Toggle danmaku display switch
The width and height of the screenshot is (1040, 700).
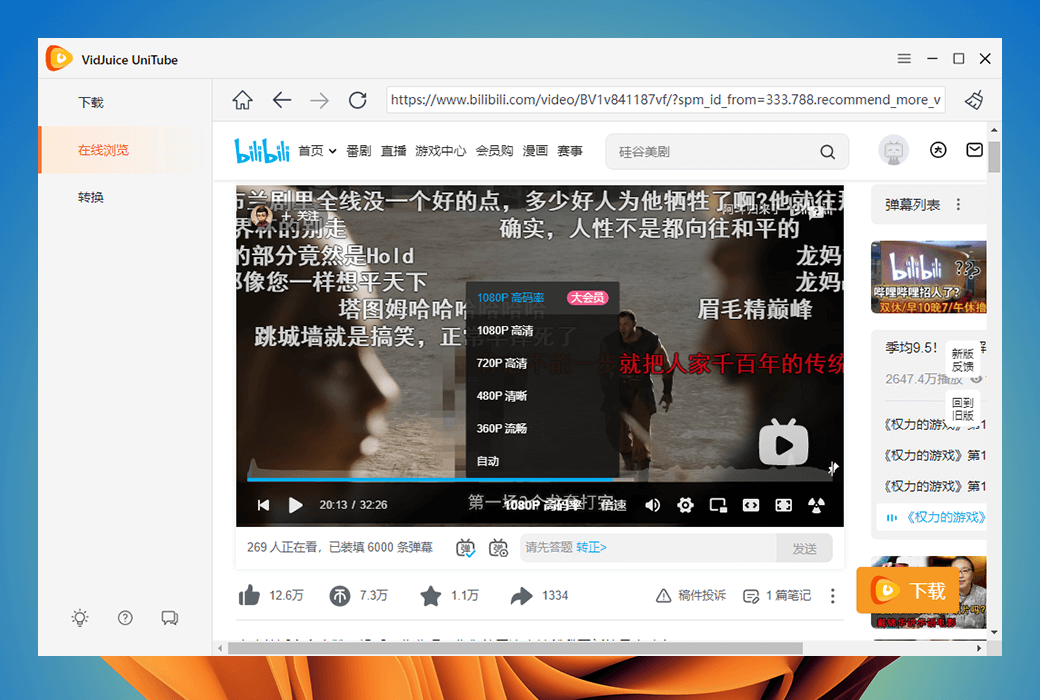coord(466,548)
